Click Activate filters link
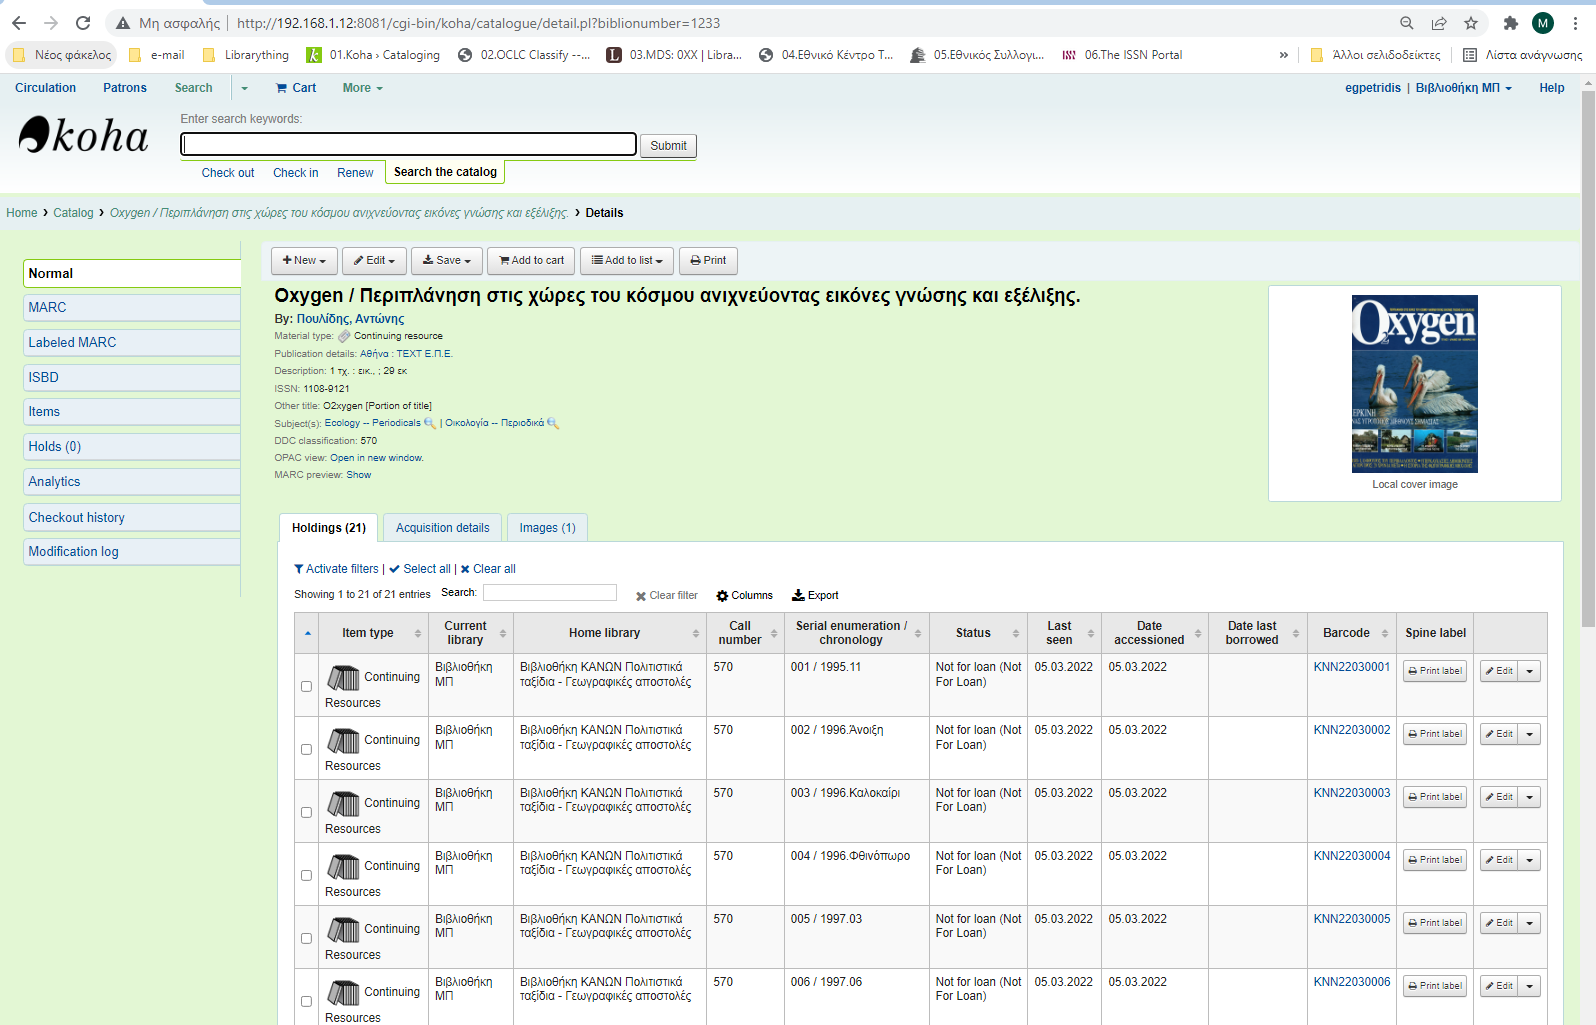The image size is (1596, 1025). pos(336,569)
